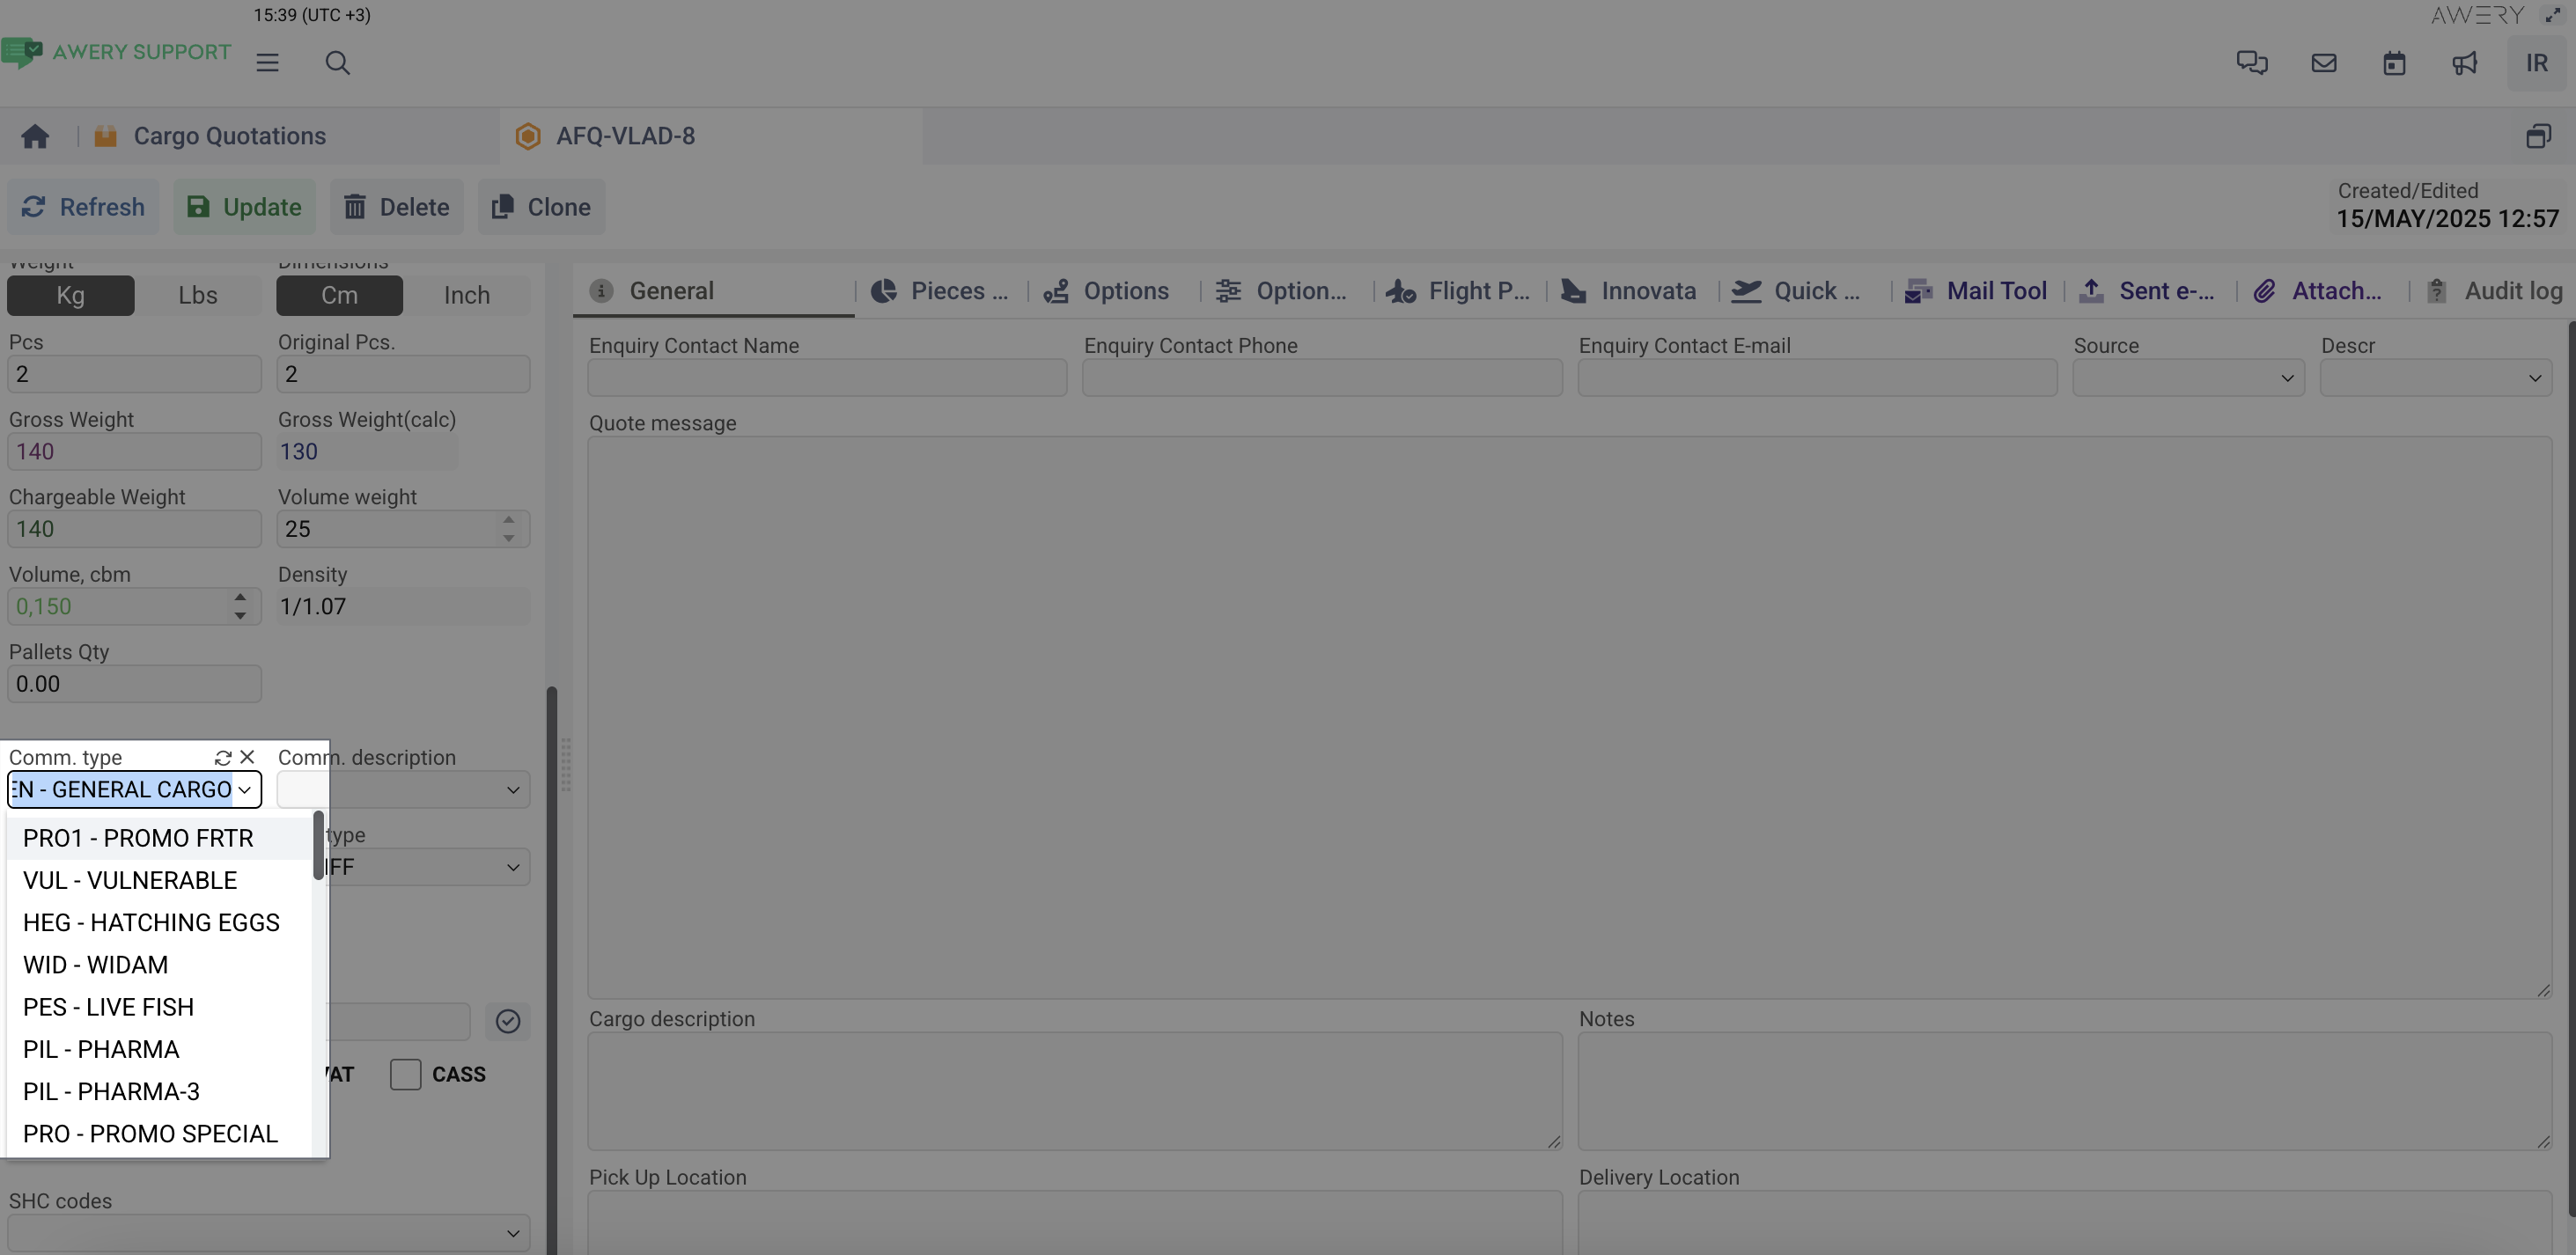Image resolution: width=2576 pixels, height=1255 pixels.
Task: Switch weight unit to Lbs
Action: [197, 295]
